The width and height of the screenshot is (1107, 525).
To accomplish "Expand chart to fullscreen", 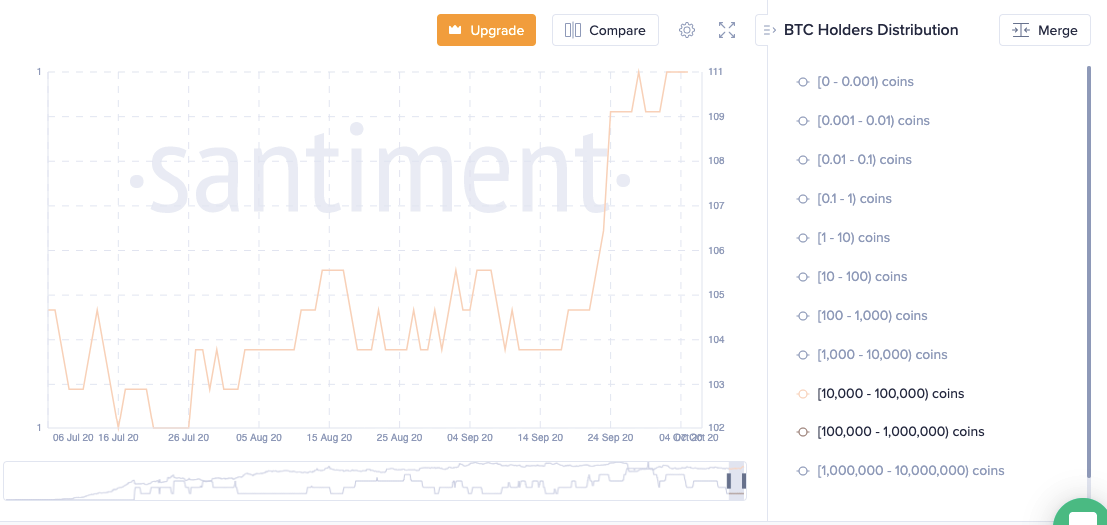I will [x=727, y=30].
